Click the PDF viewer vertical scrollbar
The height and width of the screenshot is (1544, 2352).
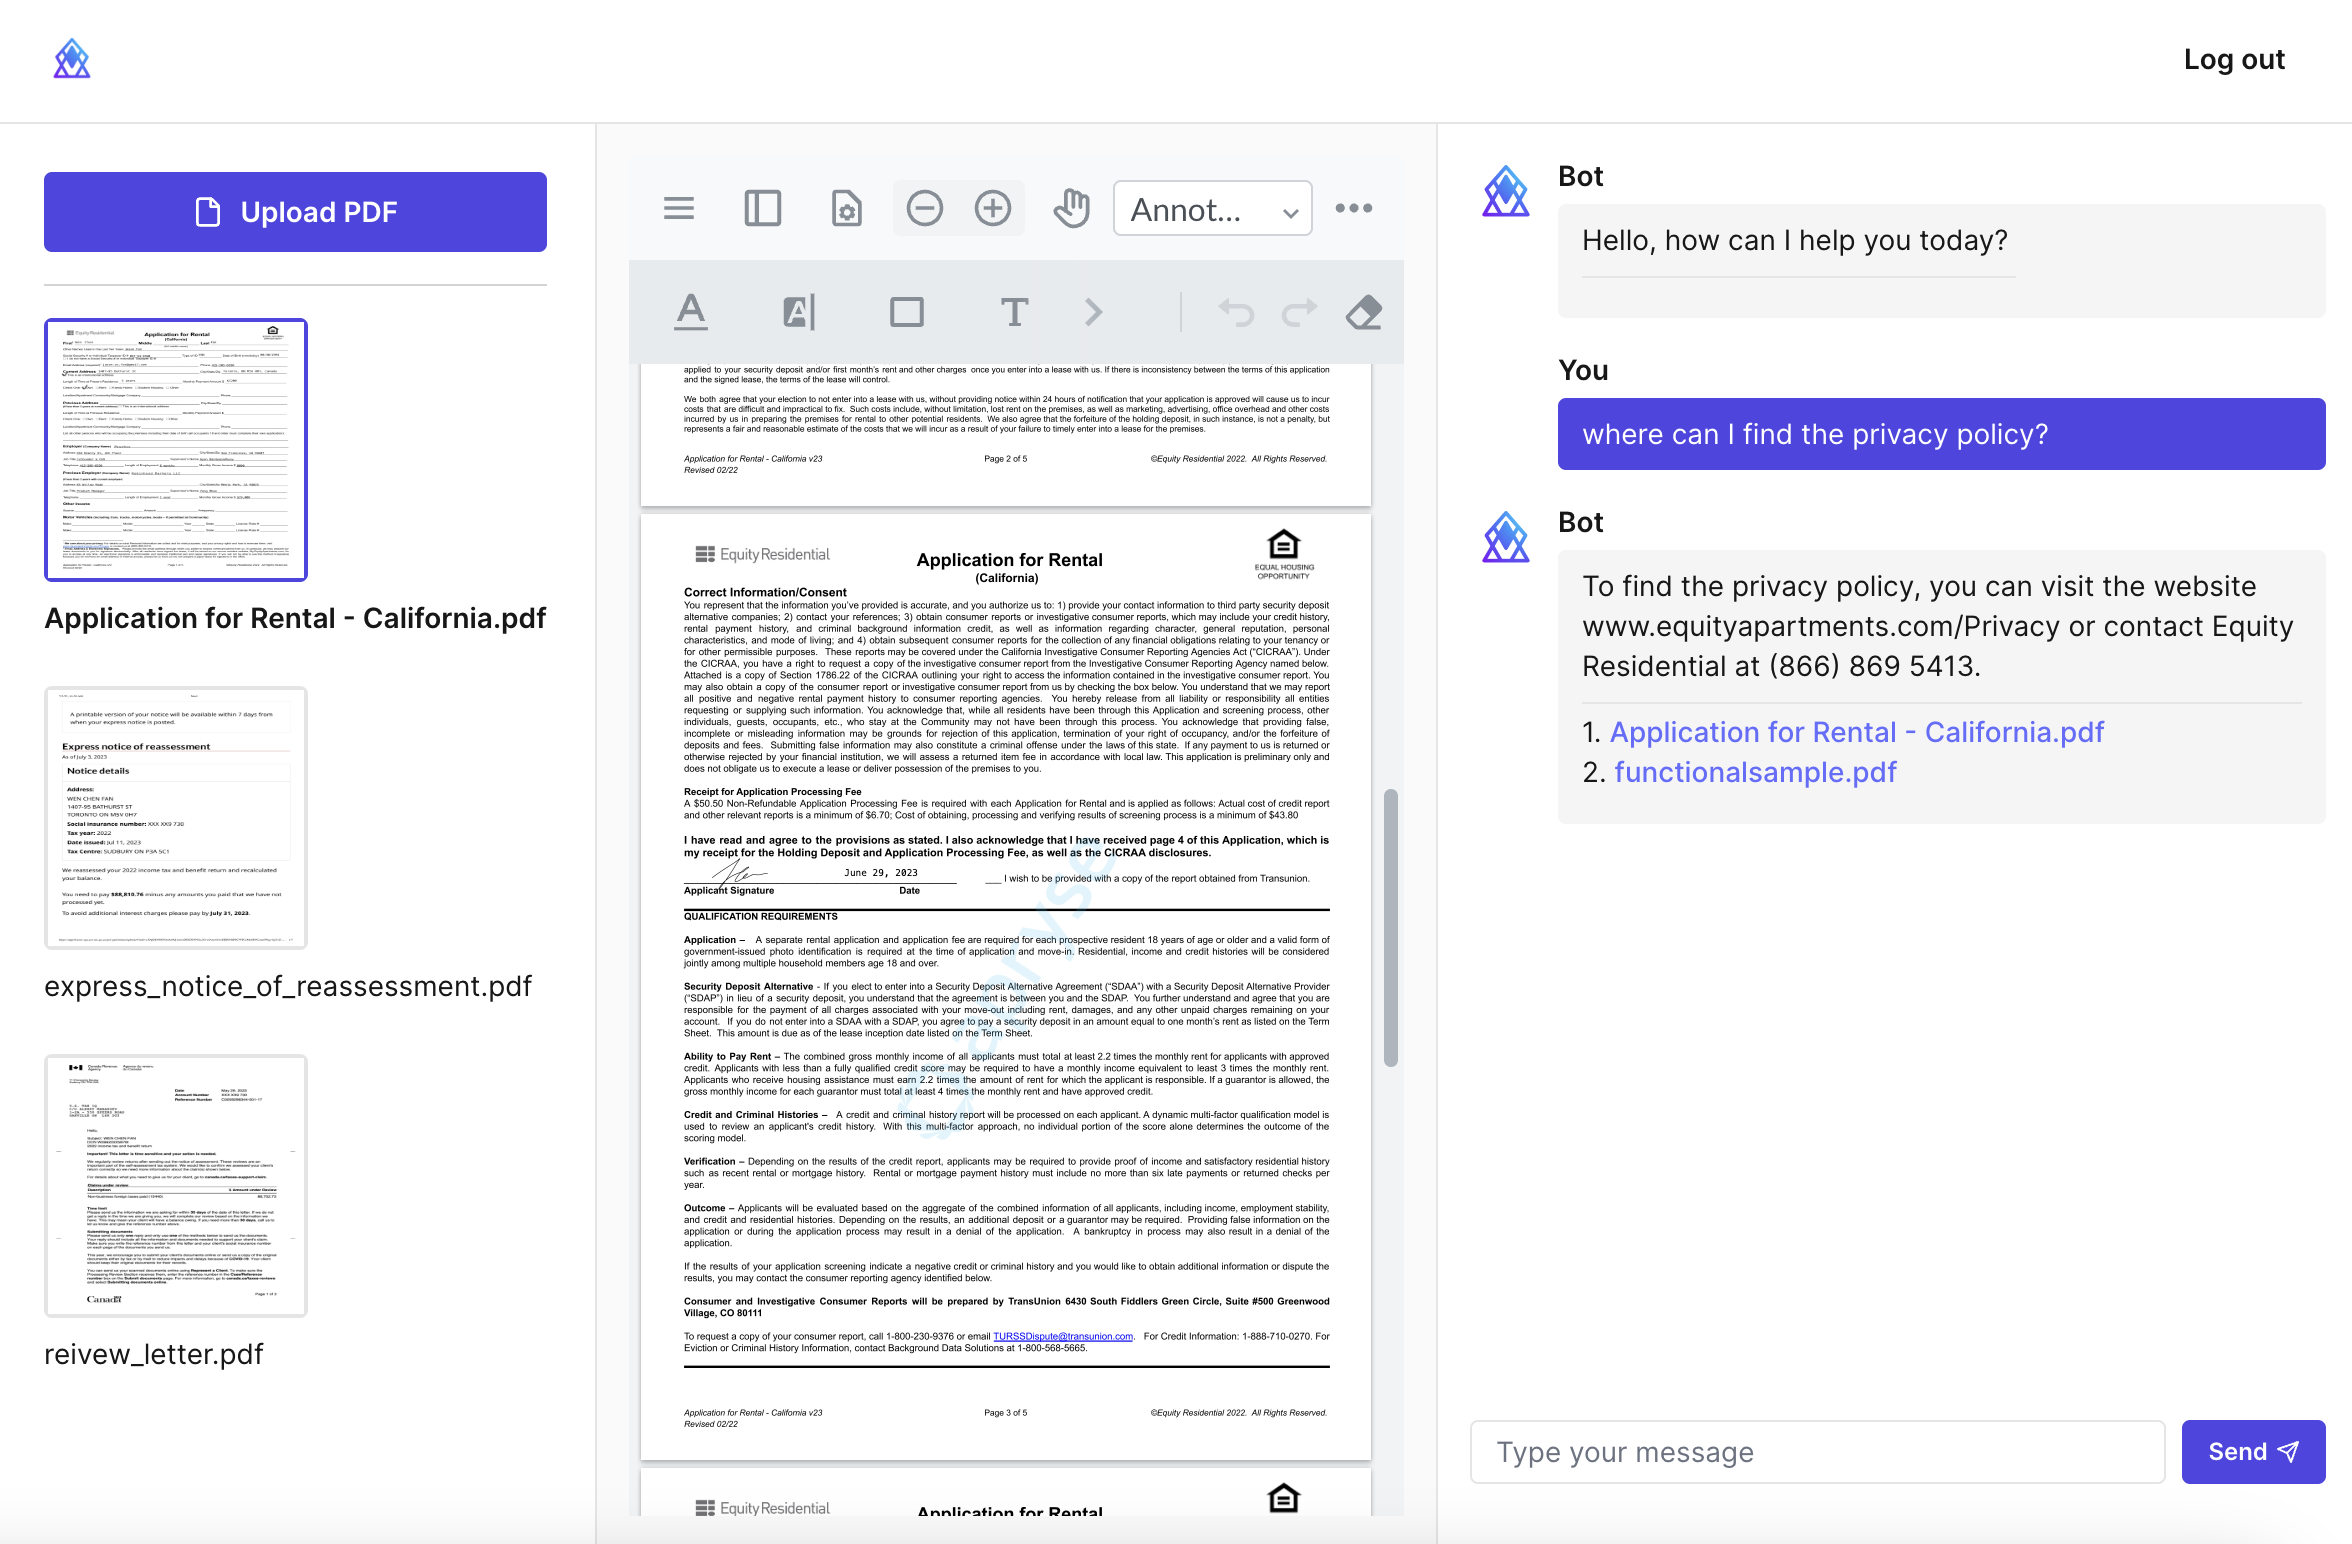[1390, 927]
